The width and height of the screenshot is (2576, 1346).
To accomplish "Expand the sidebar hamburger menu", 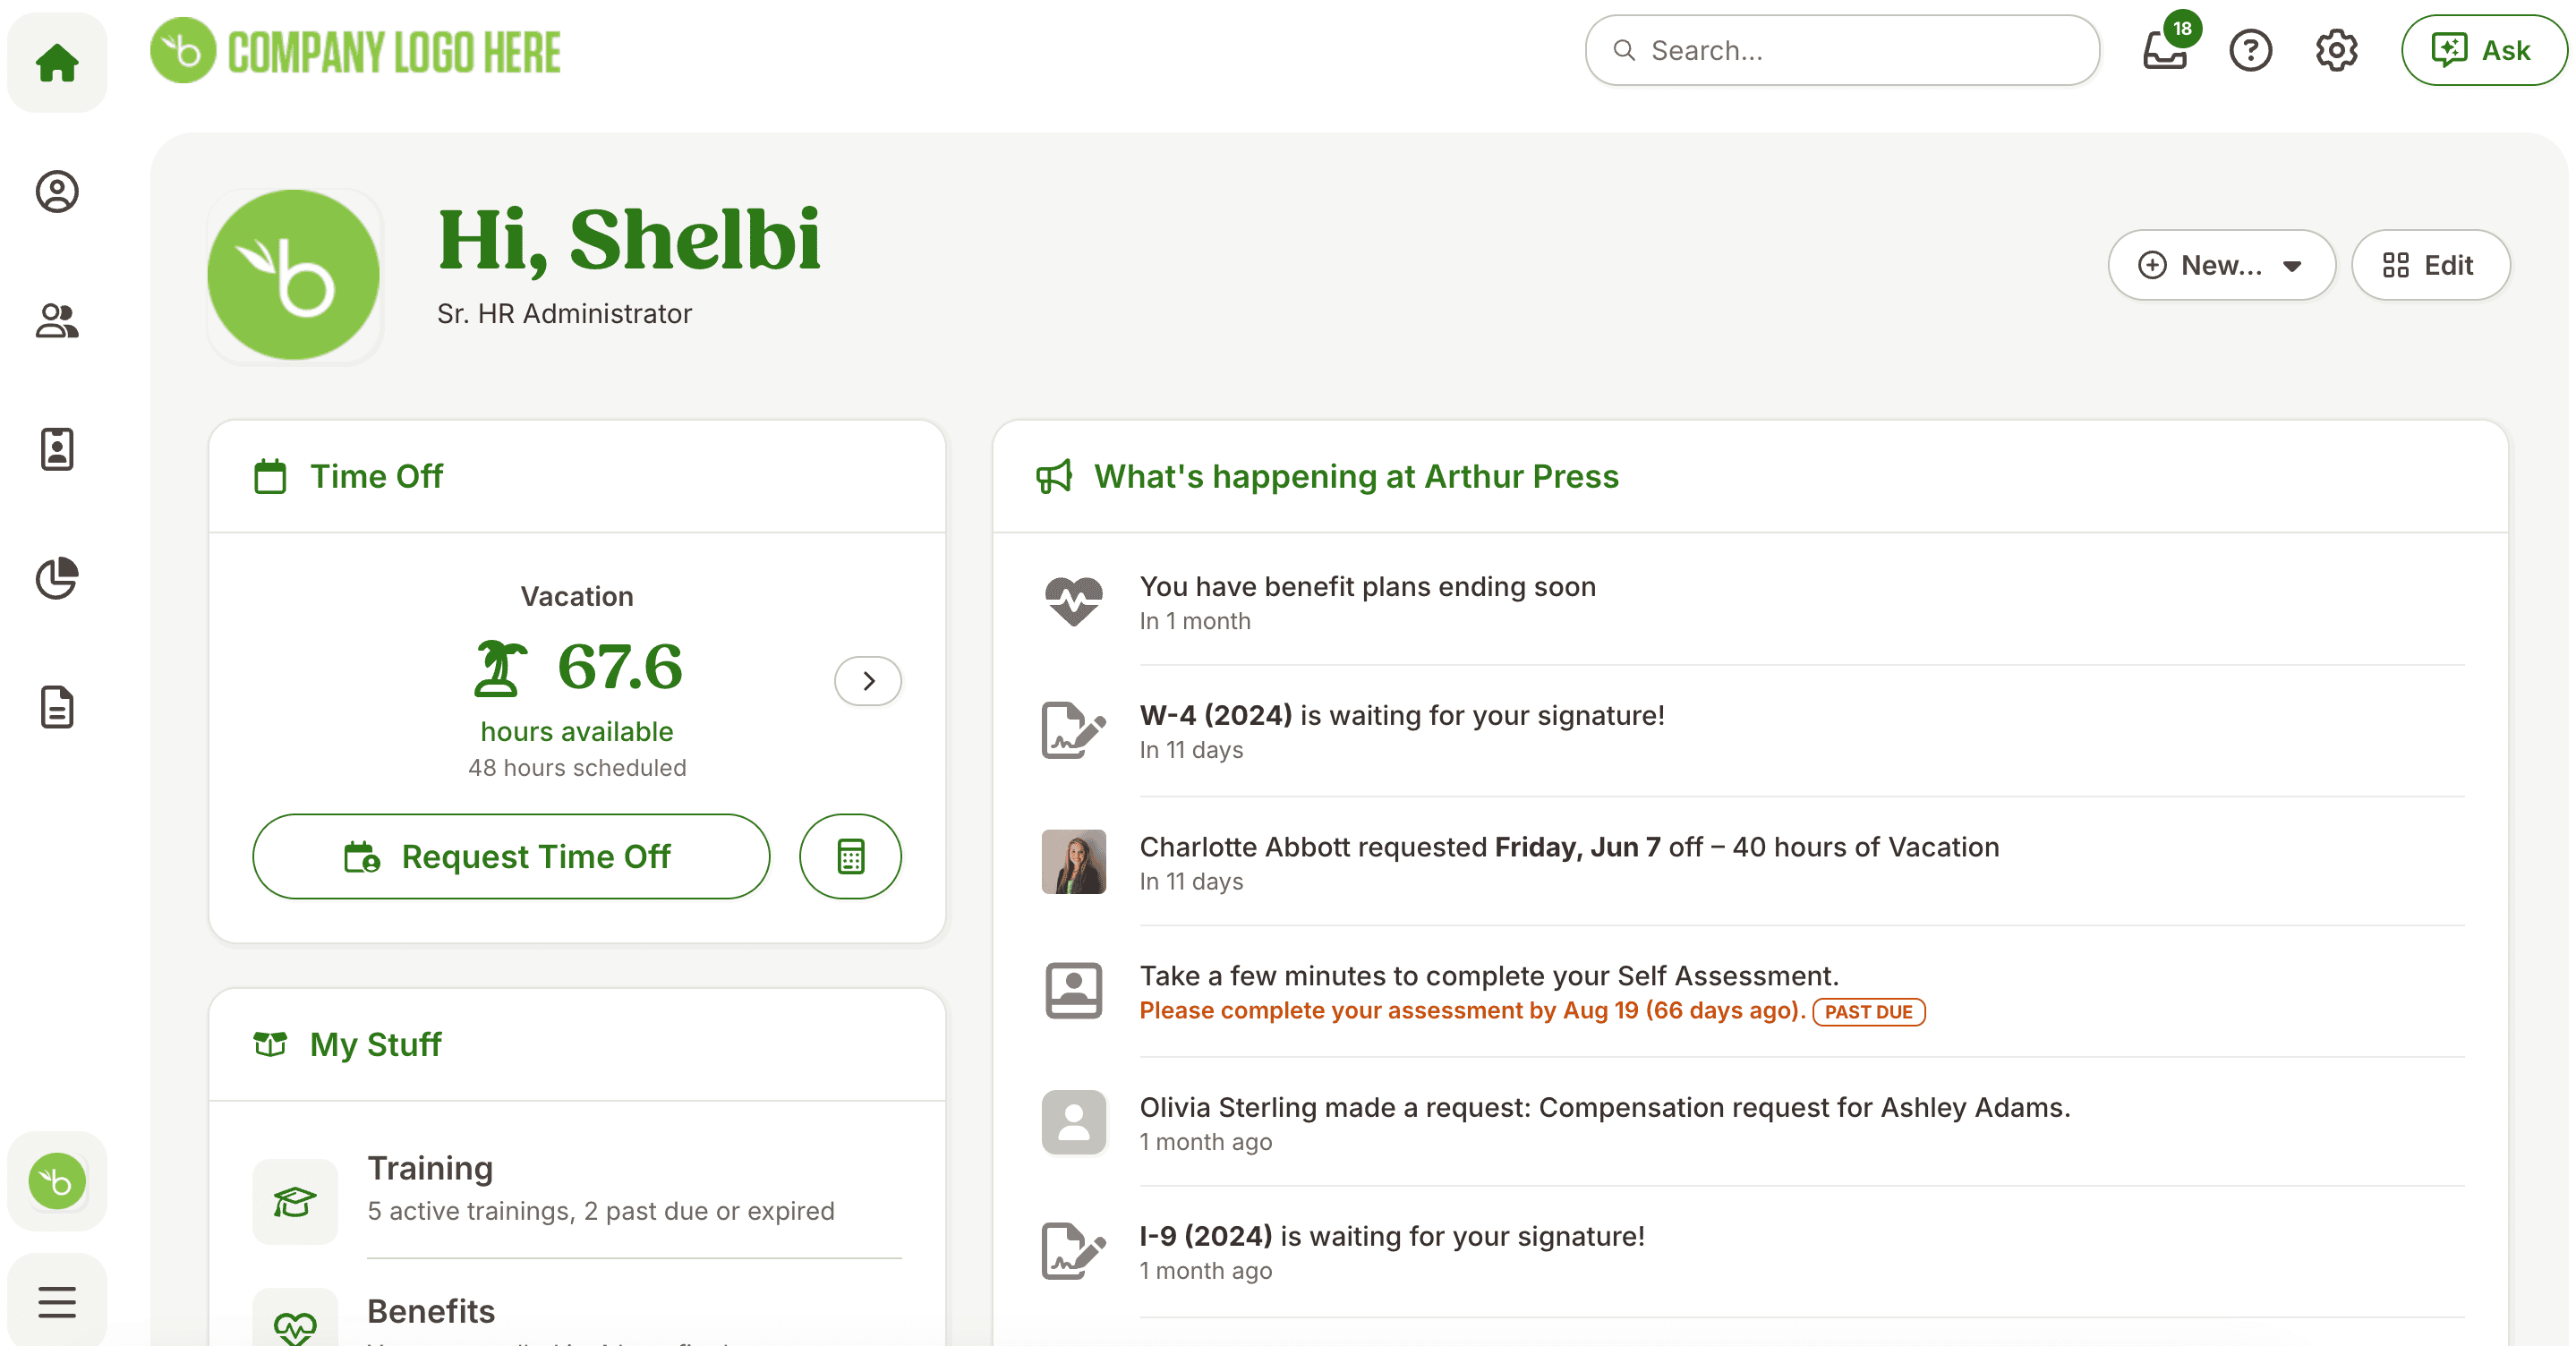I will [57, 1302].
